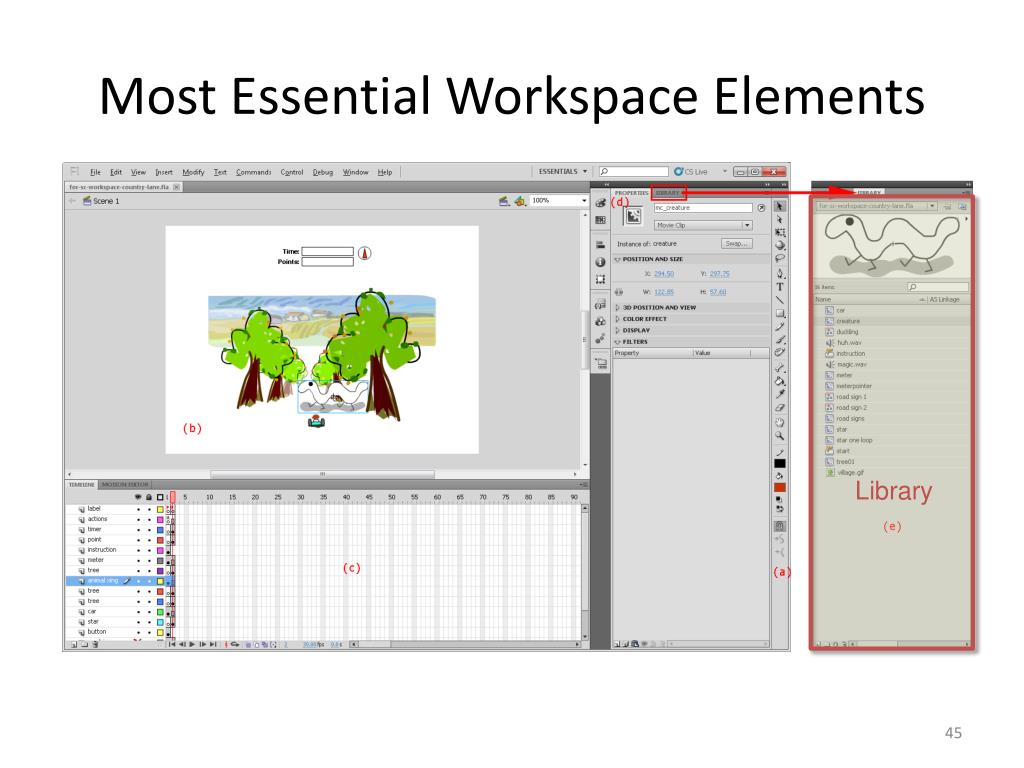1024x768 pixels.
Task: Collapse the POSITION AND SIZE section
Action: [x=618, y=259]
